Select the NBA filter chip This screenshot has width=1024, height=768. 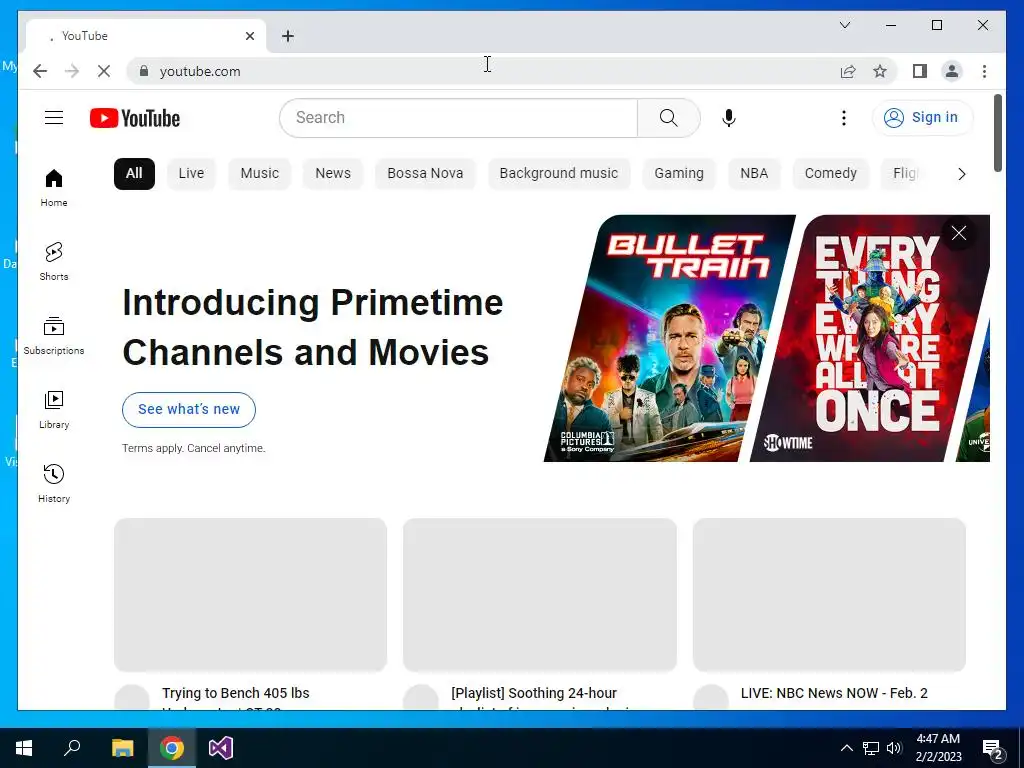pyautogui.click(x=754, y=174)
